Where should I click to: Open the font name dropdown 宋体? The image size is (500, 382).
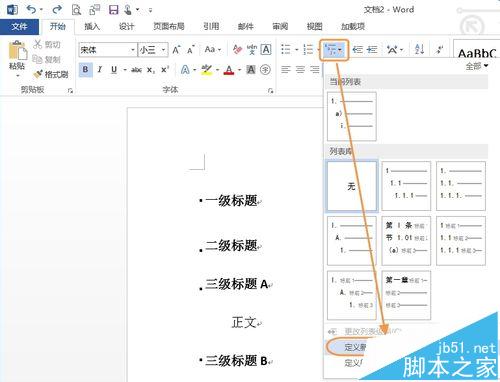(108, 50)
